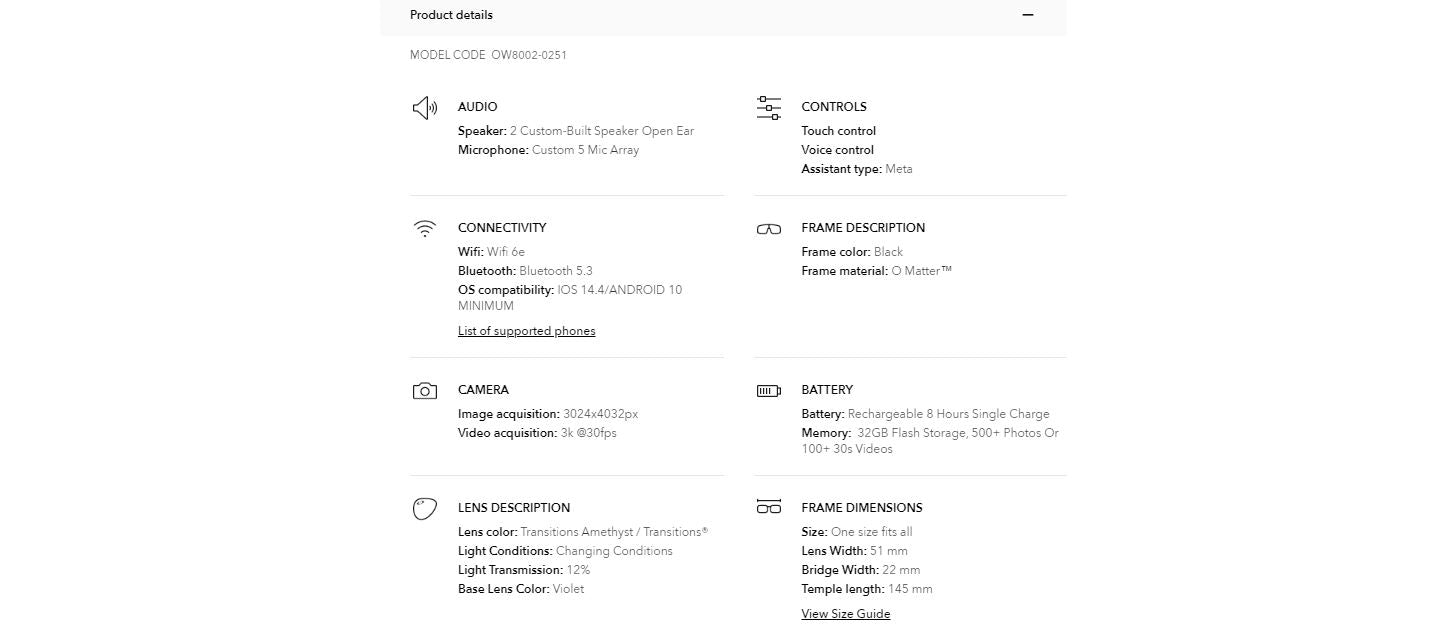Viewport: 1454px width, 636px height.
Task: Click the model code OW8002-0251 text
Action: pyautogui.click(x=528, y=55)
